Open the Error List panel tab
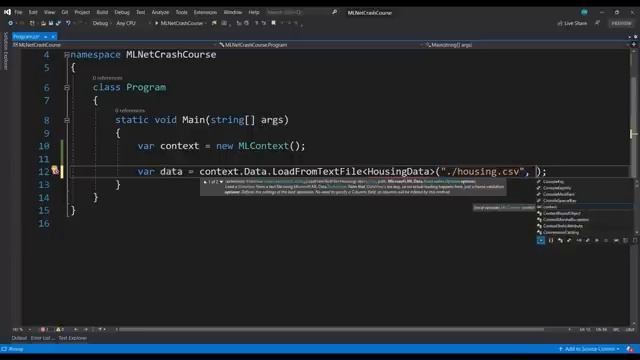 tap(42, 338)
